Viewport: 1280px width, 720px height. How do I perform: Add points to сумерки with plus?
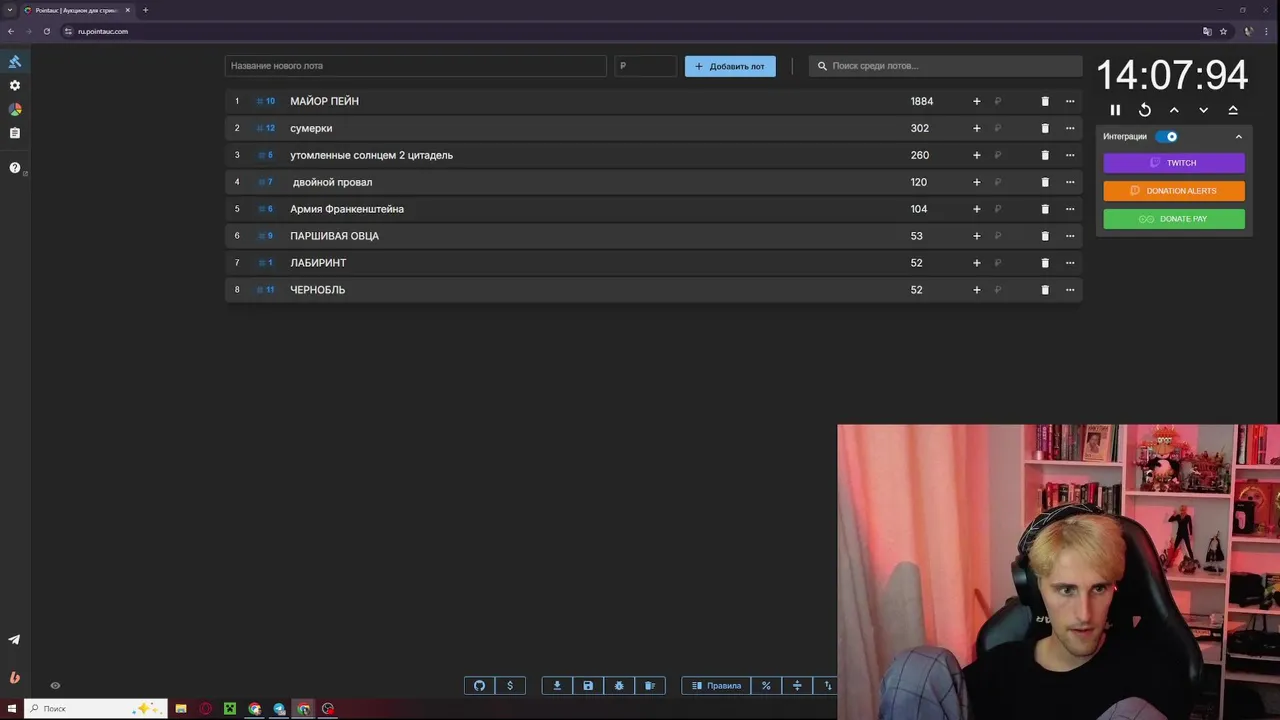pos(977,128)
